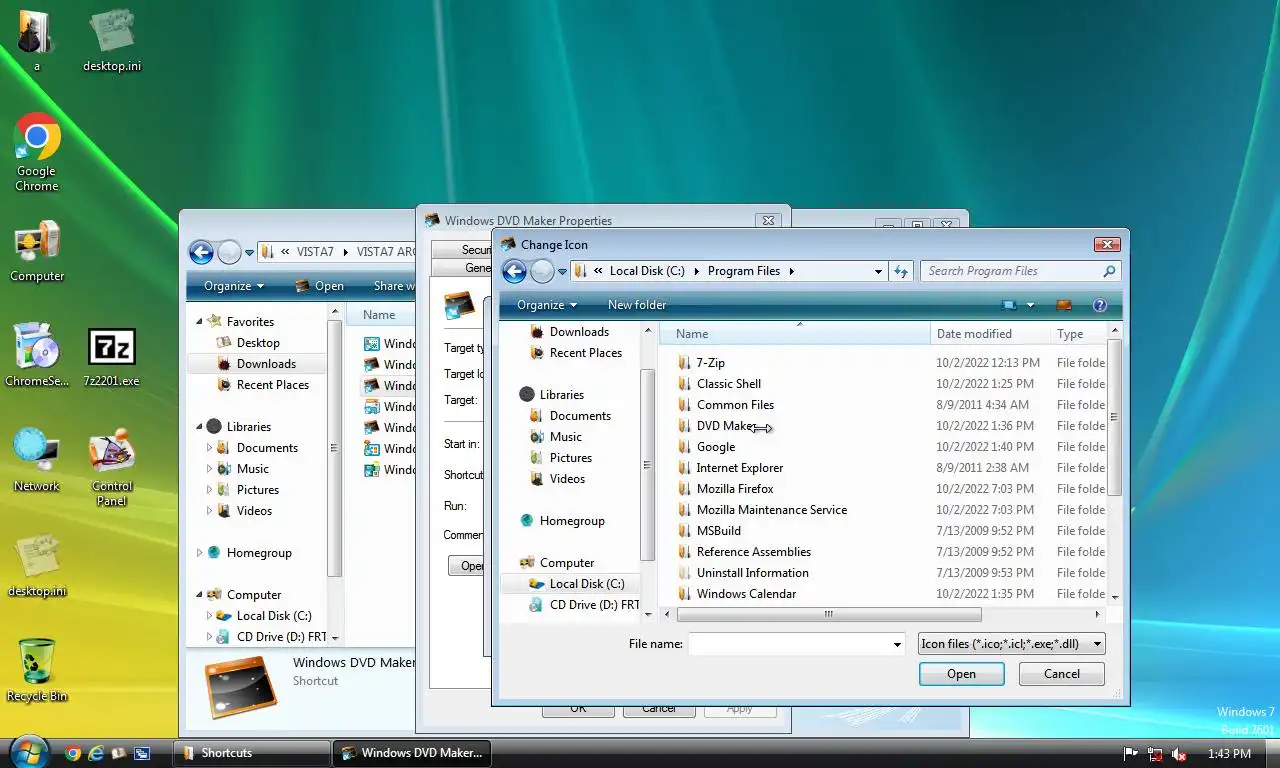Open the File name dropdown list
This screenshot has height=768, width=1280.
[897, 645]
